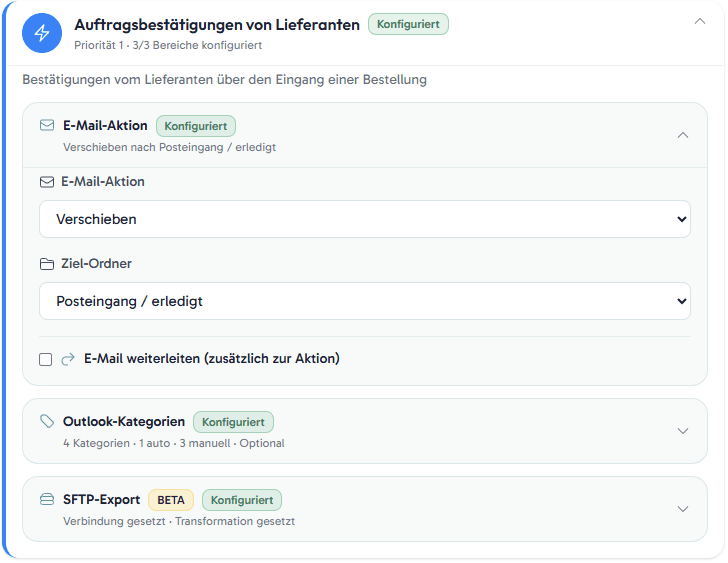Click the Ziel-Ordner label

(x=97, y=264)
